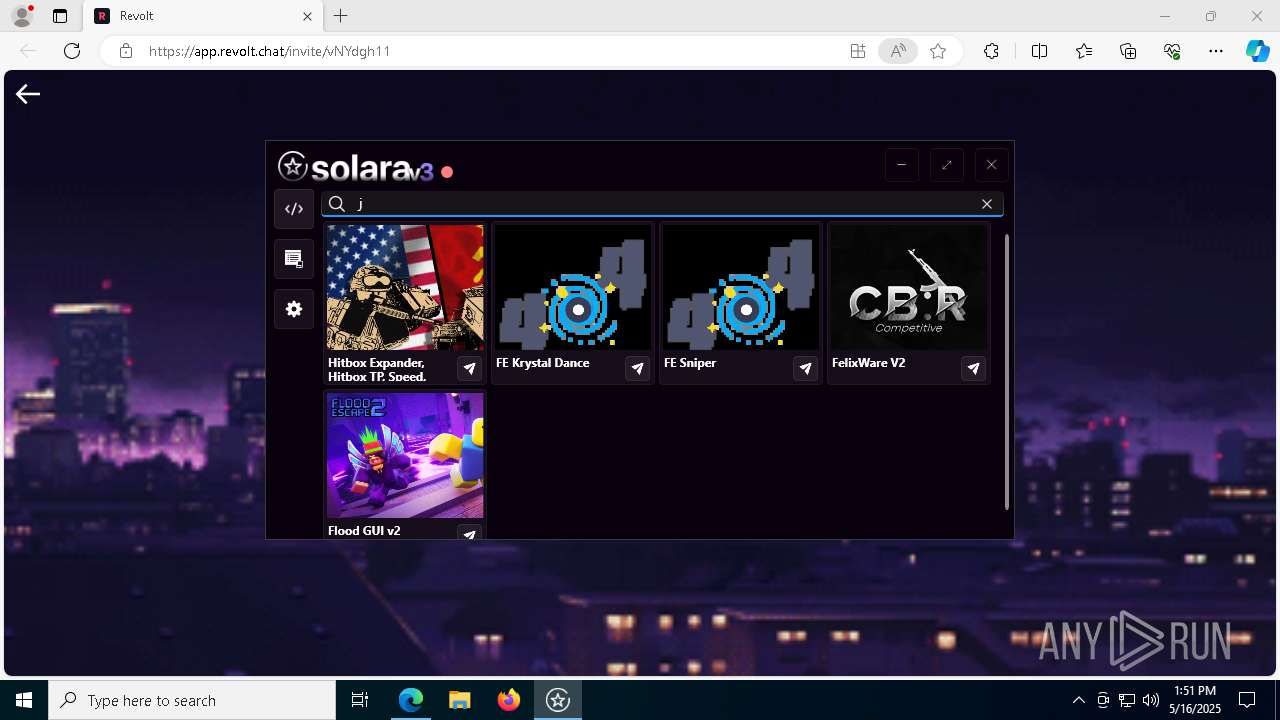The width and height of the screenshot is (1280, 720).
Task: Open a new browser tab
Action: pyautogui.click(x=341, y=16)
